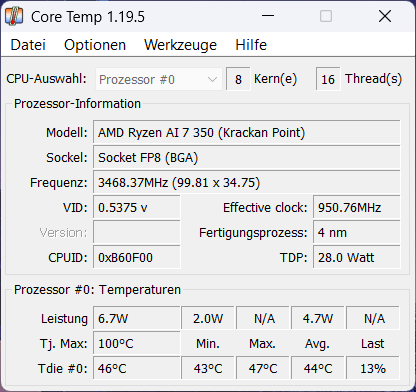The width and height of the screenshot is (416, 392).
Task: Click the Max. column header
Action: point(263,343)
